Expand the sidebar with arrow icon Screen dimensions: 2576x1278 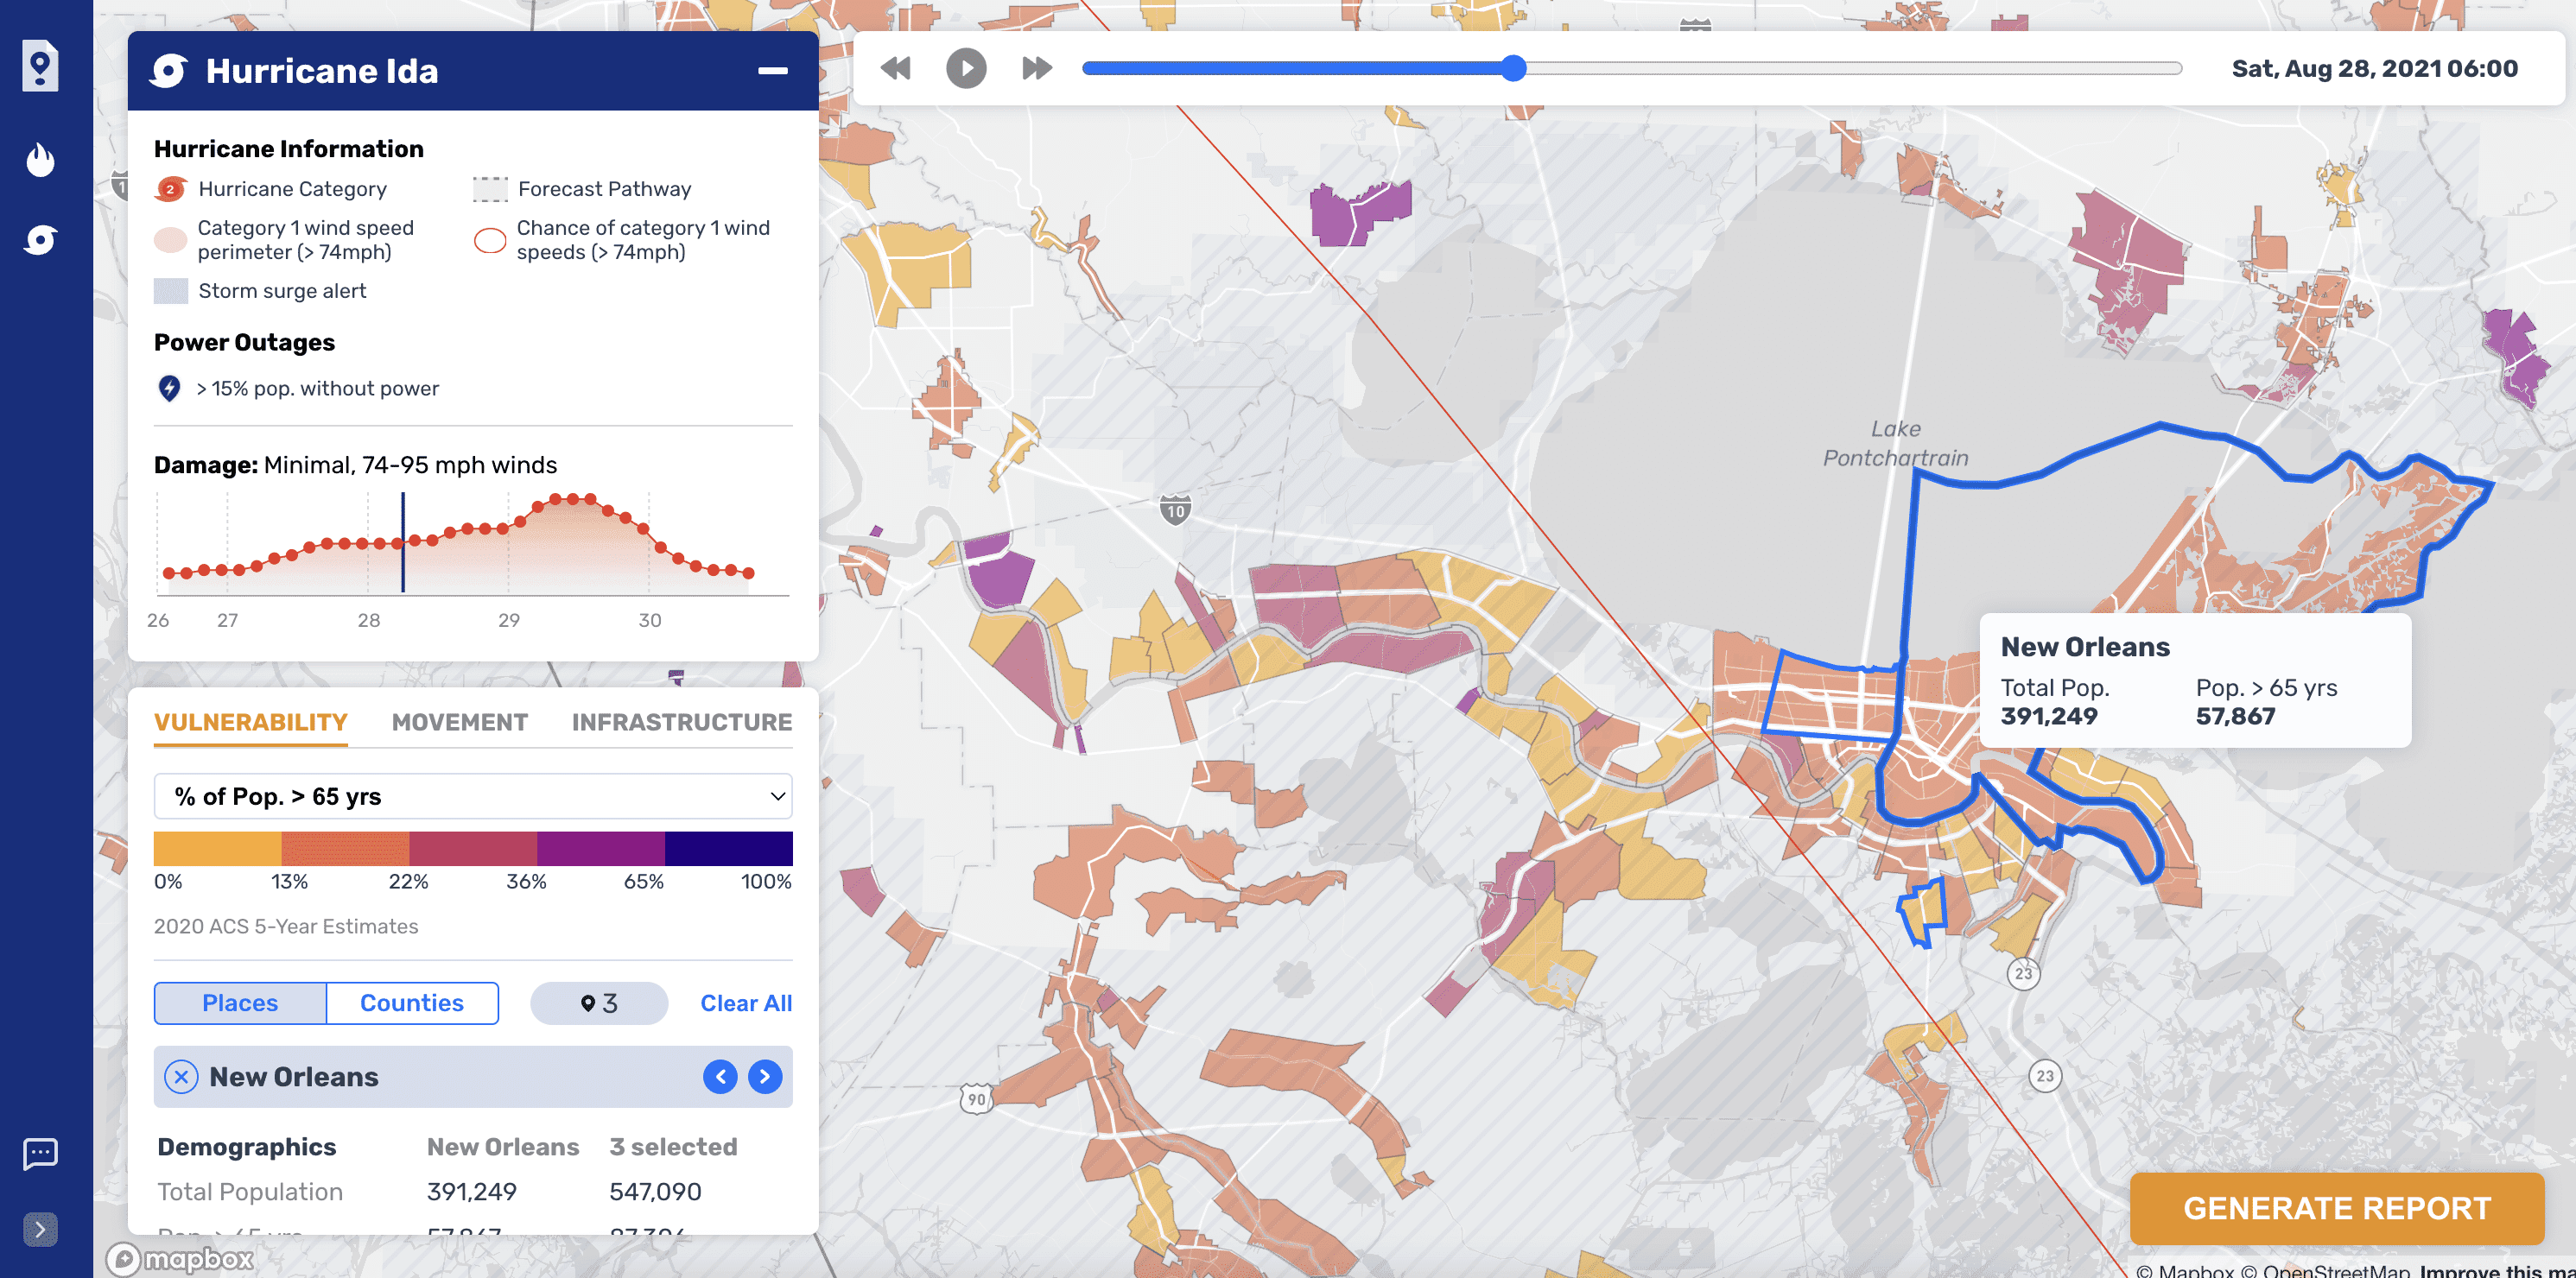coord(40,1228)
